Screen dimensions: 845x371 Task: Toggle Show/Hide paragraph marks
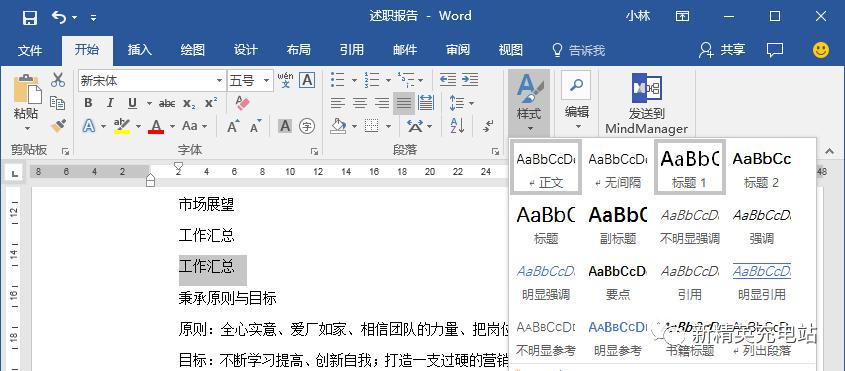pyautogui.click(x=488, y=126)
